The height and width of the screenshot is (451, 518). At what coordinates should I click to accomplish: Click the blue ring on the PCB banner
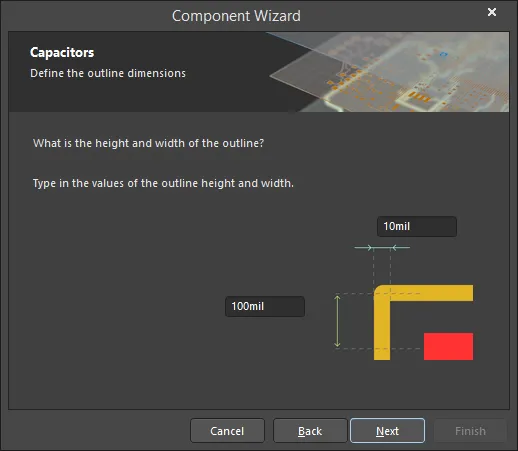[x=443, y=54]
